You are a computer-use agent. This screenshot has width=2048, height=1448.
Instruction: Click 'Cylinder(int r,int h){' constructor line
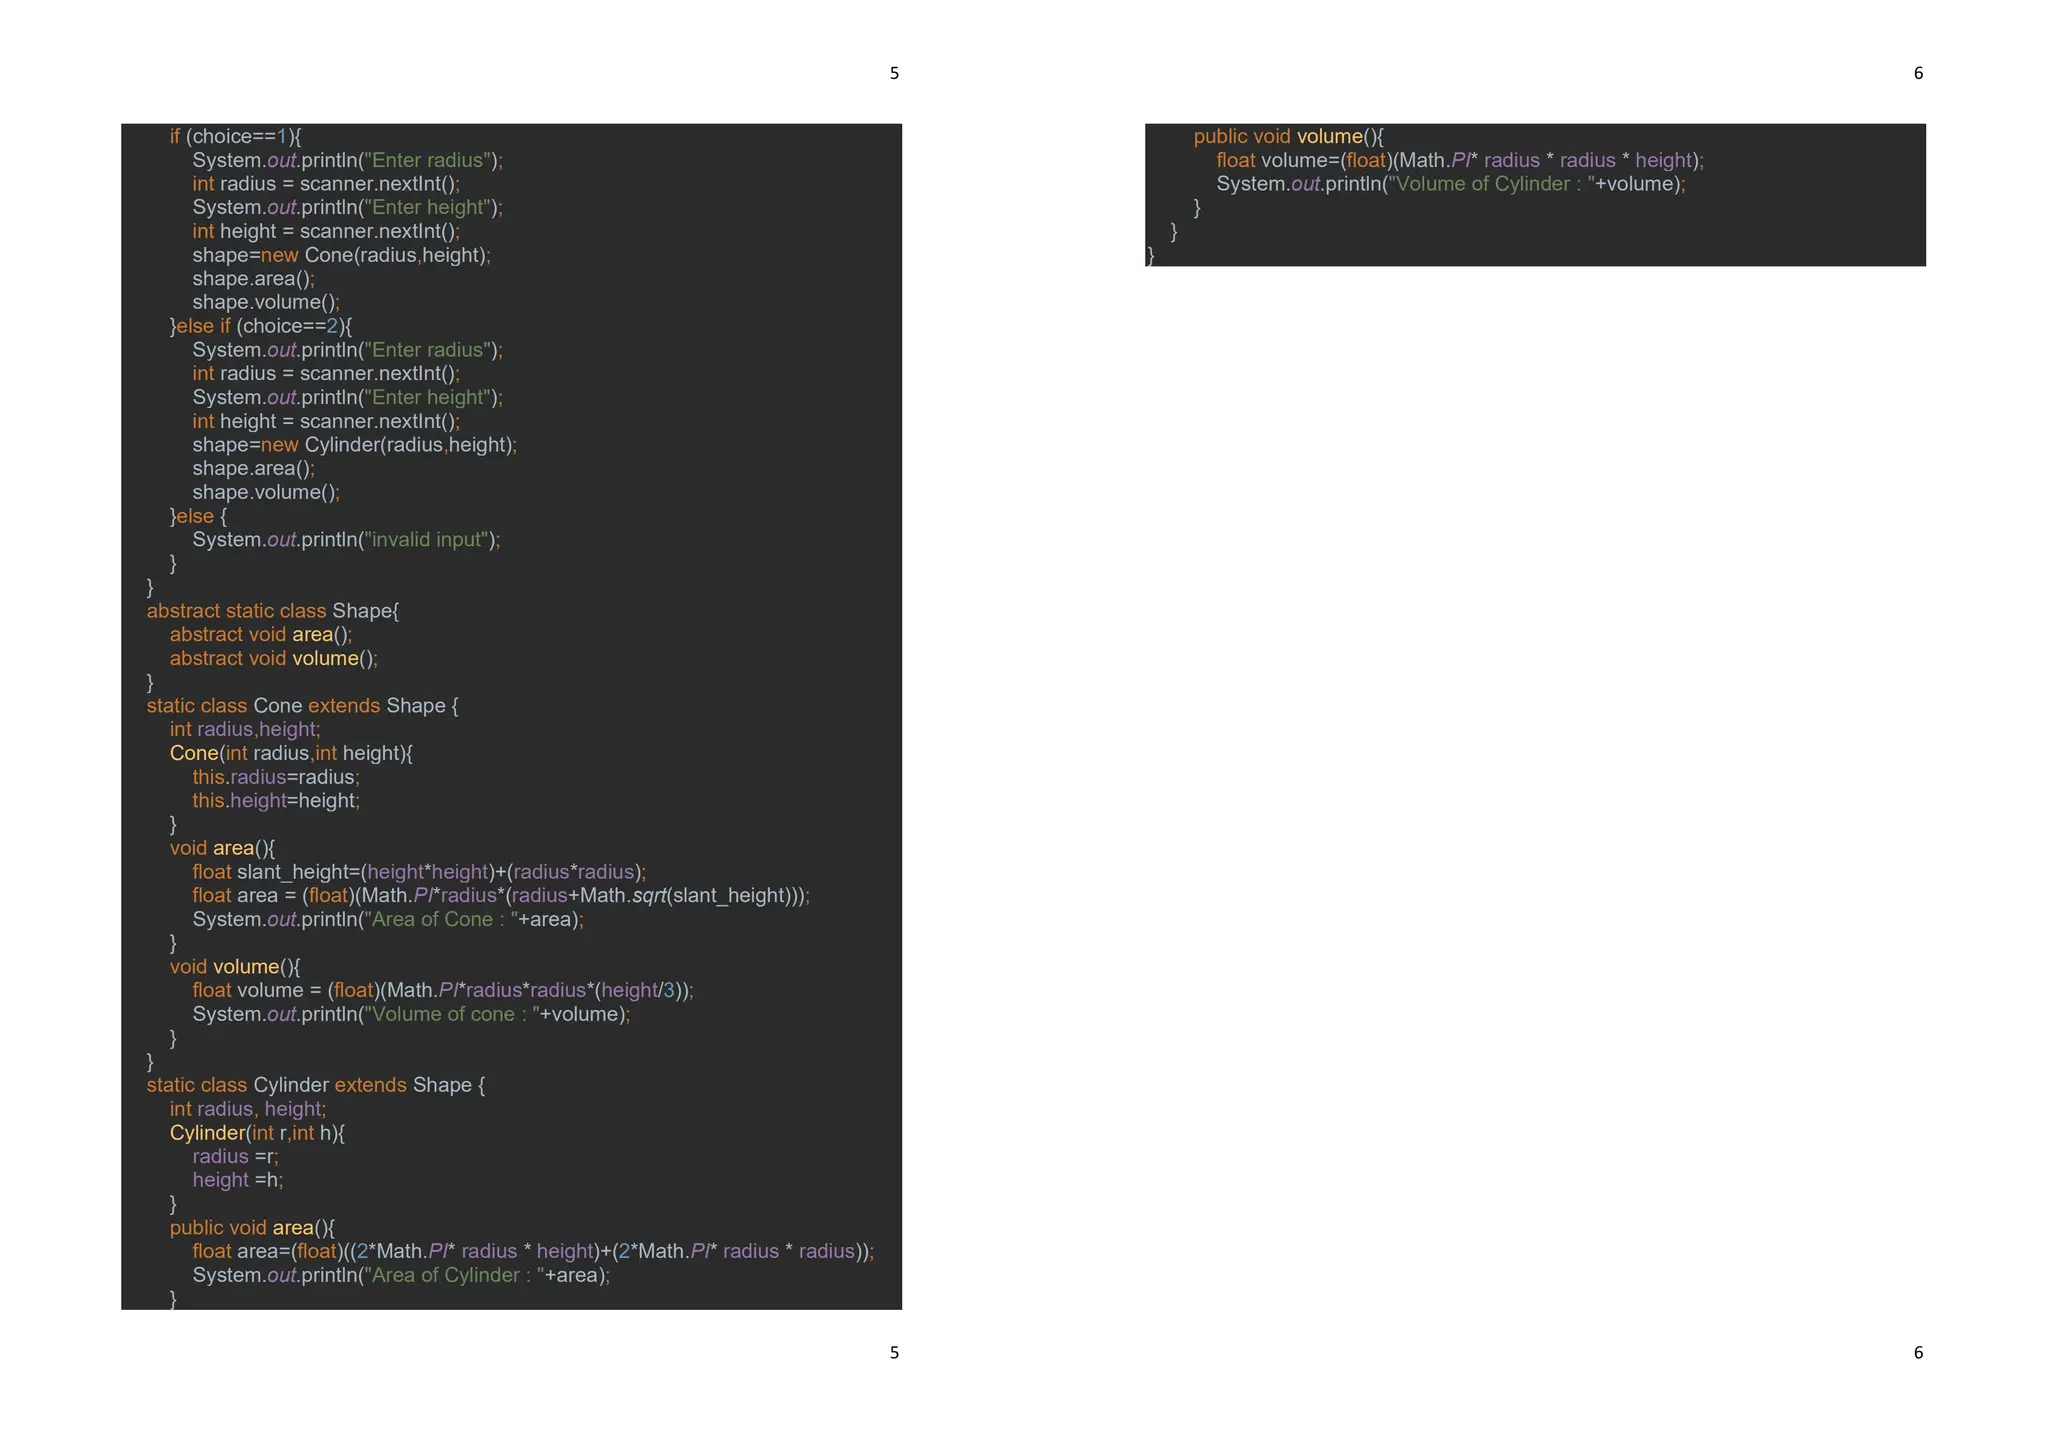[257, 1133]
